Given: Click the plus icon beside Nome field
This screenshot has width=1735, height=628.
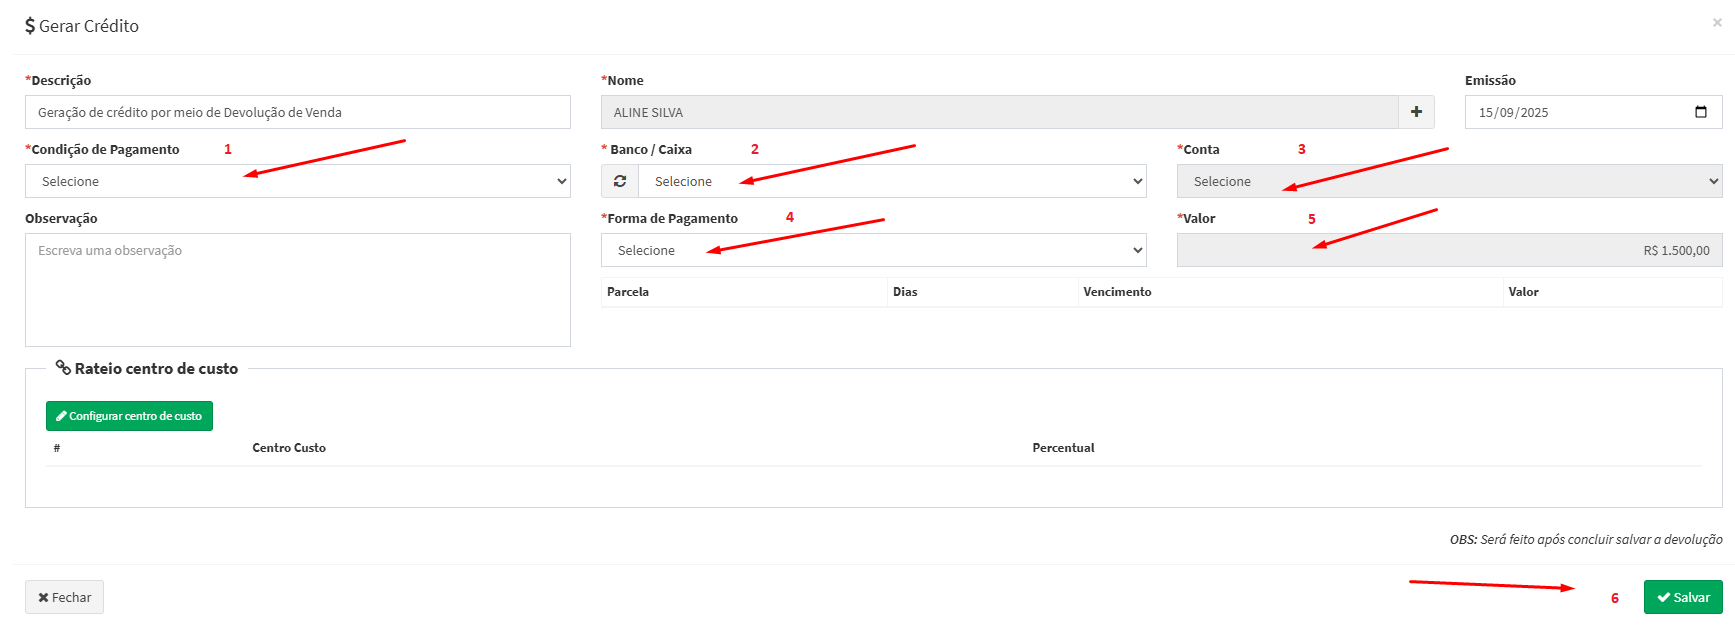Looking at the screenshot, I should pos(1416,112).
